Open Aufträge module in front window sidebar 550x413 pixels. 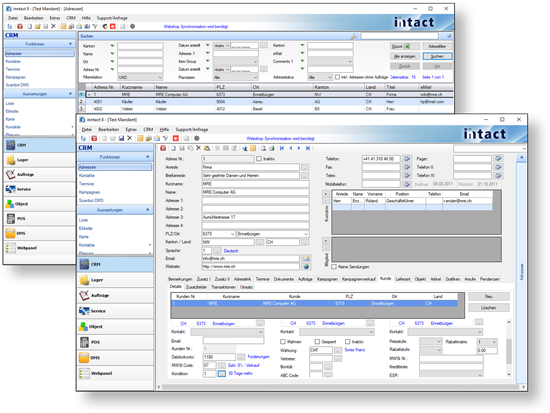[115, 295]
